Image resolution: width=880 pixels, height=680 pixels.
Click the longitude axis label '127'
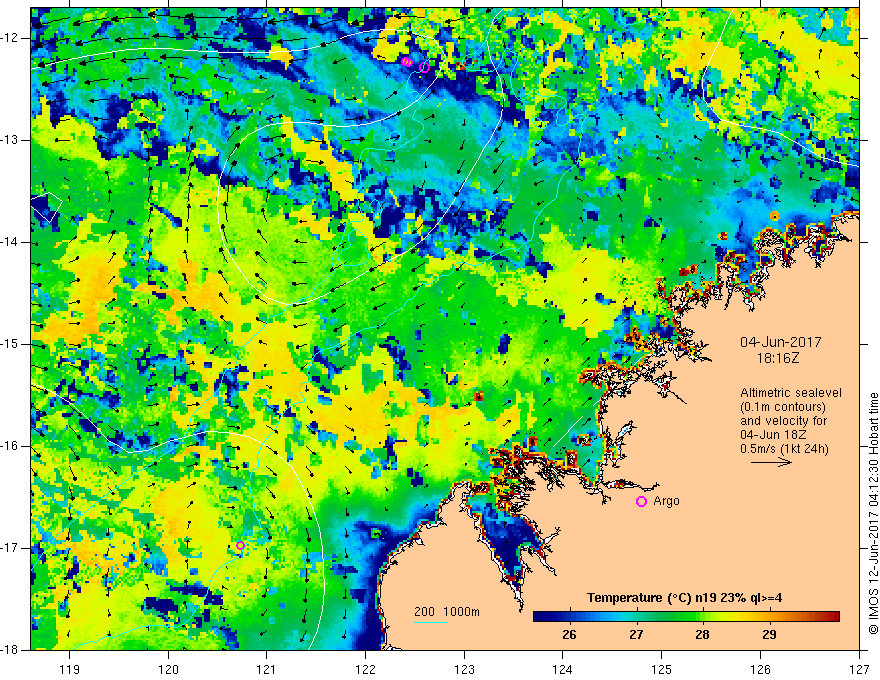tap(859, 669)
